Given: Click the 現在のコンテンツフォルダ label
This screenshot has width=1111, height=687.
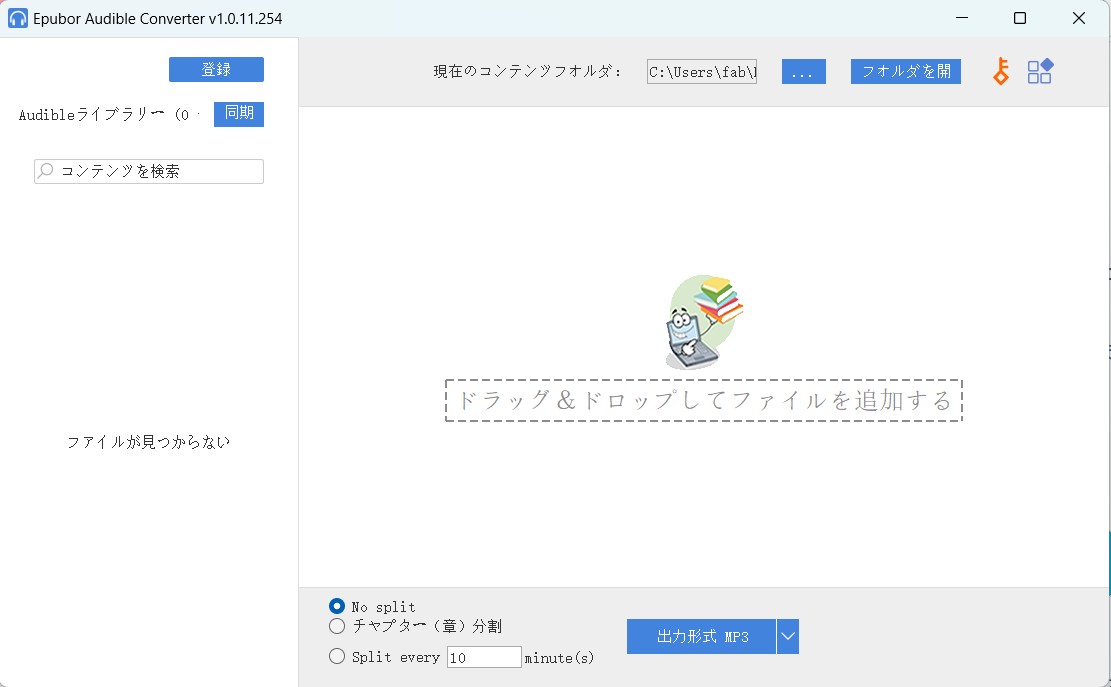Looking at the screenshot, I should click(528, 72).
